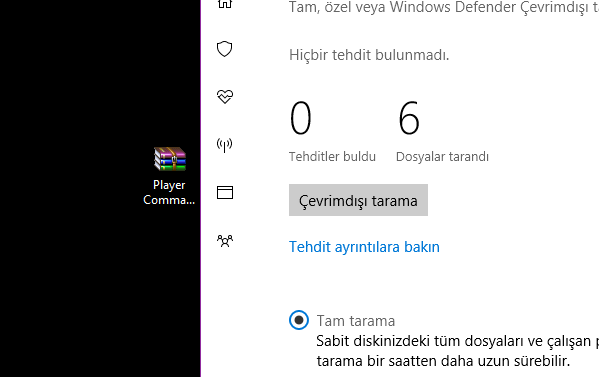Select the Tam tarama radio option
Image resolution: width=599 pixels, height=377 pixels.
coord(299,320)
